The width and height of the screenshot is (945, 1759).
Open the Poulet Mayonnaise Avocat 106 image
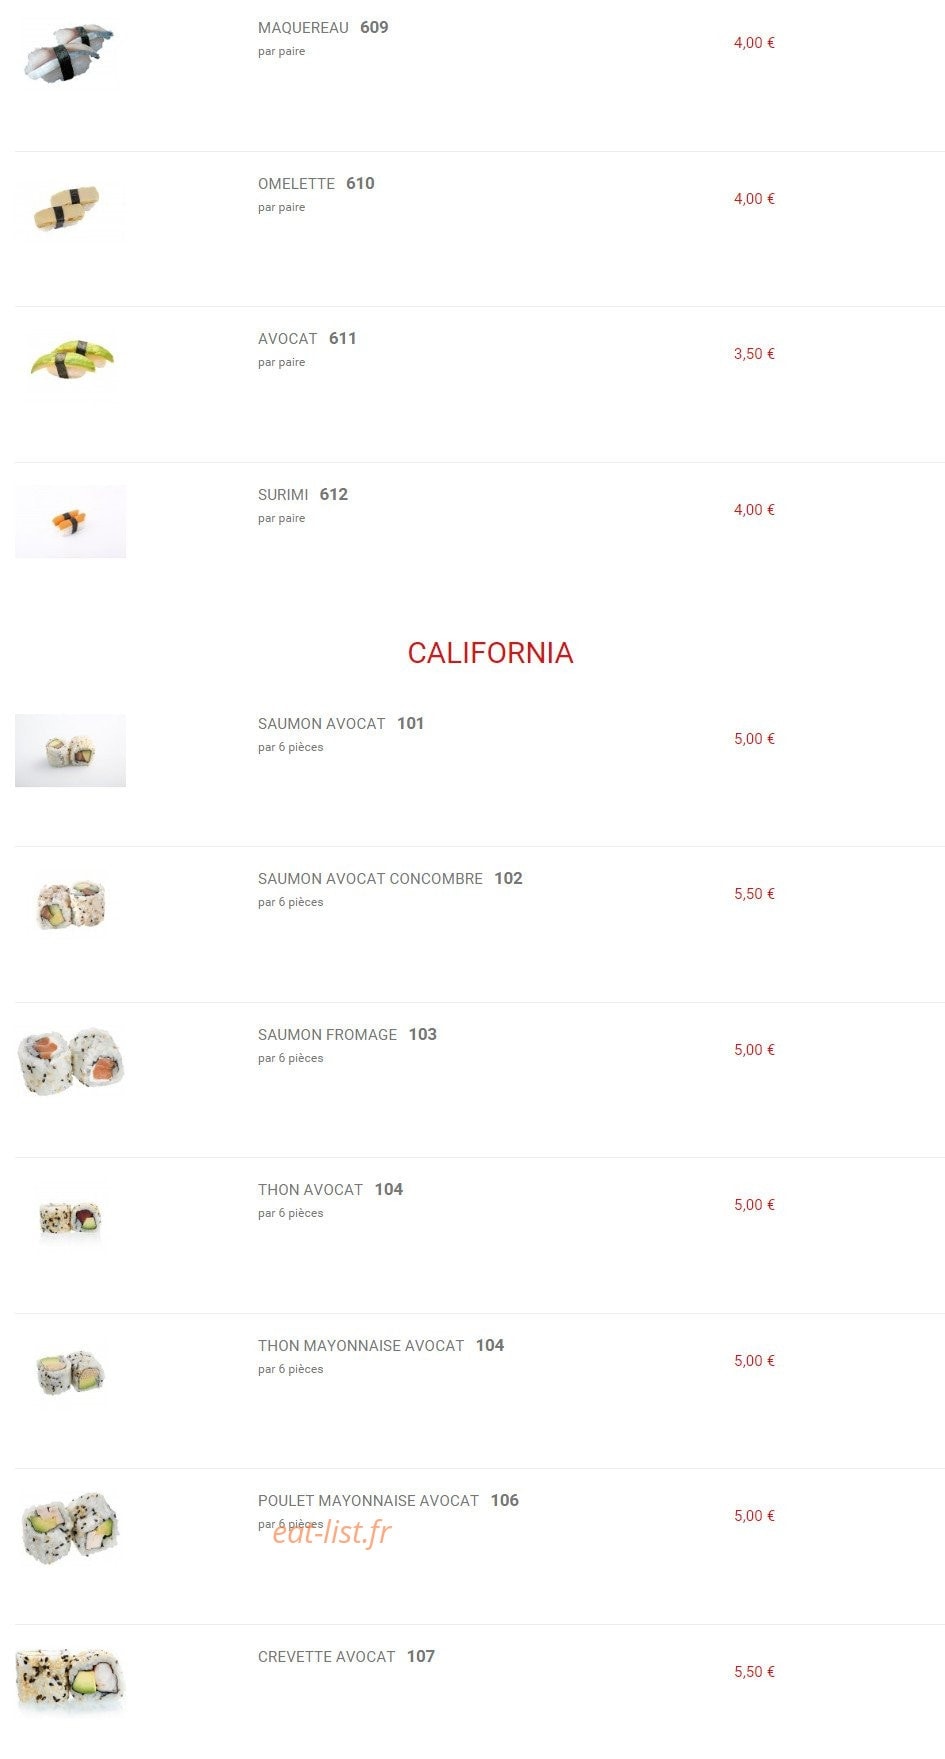[70, 1527]
